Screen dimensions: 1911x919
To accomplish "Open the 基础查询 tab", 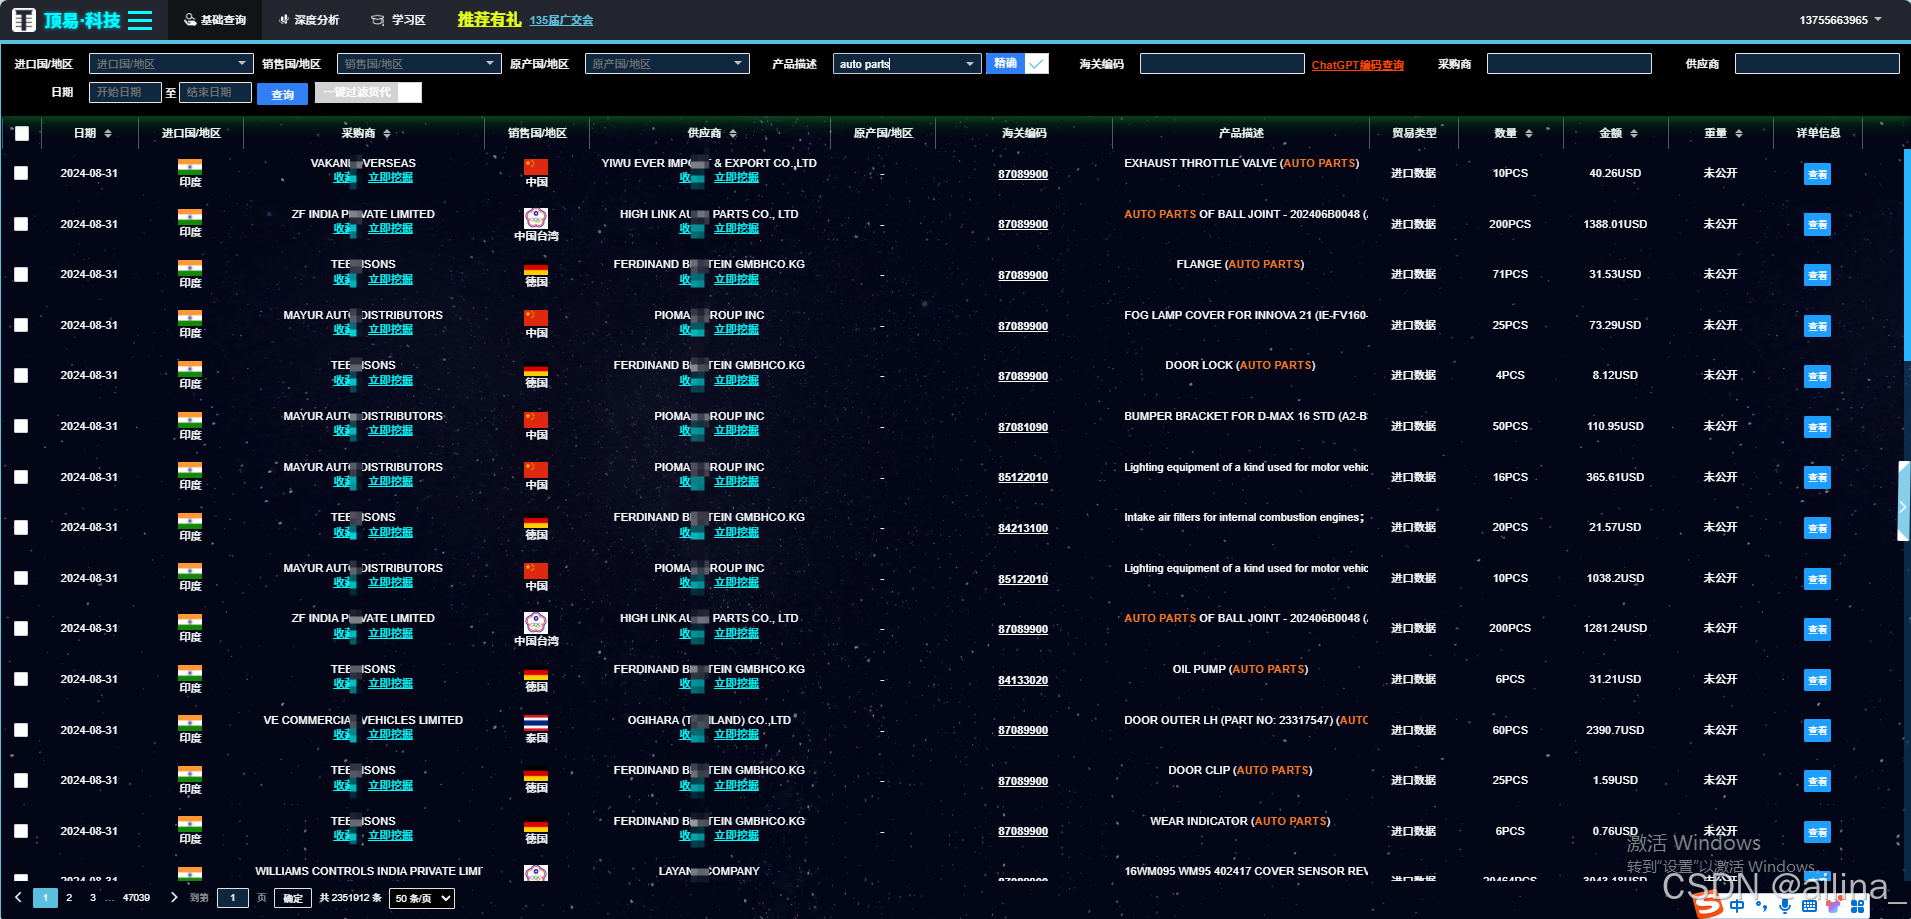I will point(215,20).
